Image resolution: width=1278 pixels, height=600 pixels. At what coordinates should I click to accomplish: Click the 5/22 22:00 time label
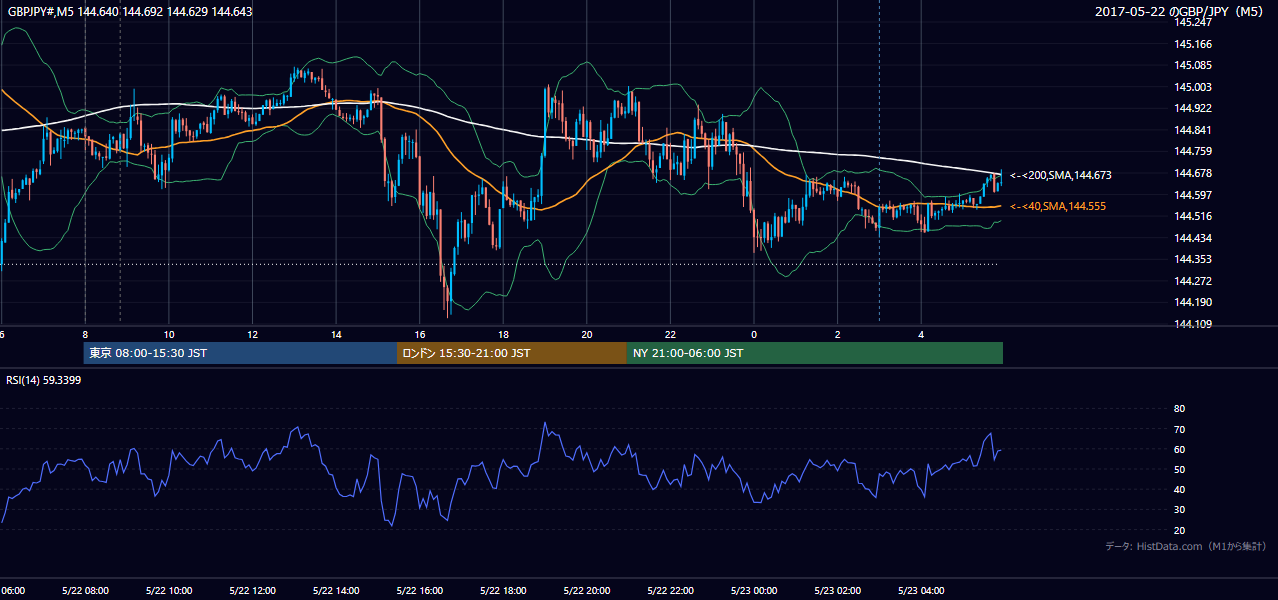[671, 590]
